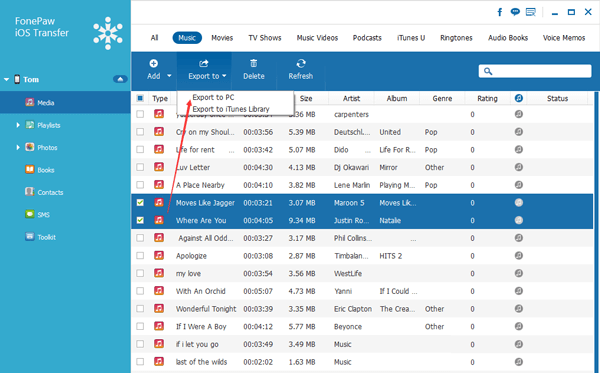Click the Delete trash icon
The width and height of the screenshot is (600, 373).
click(254, 63)
